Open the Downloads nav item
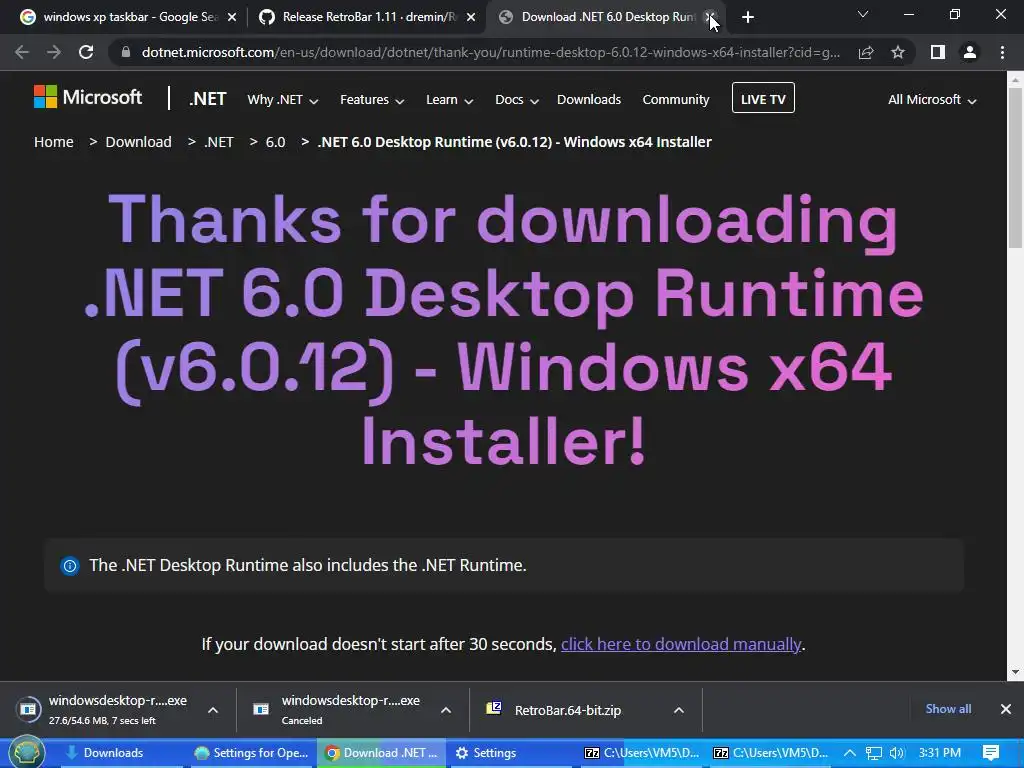 (589, 100)
